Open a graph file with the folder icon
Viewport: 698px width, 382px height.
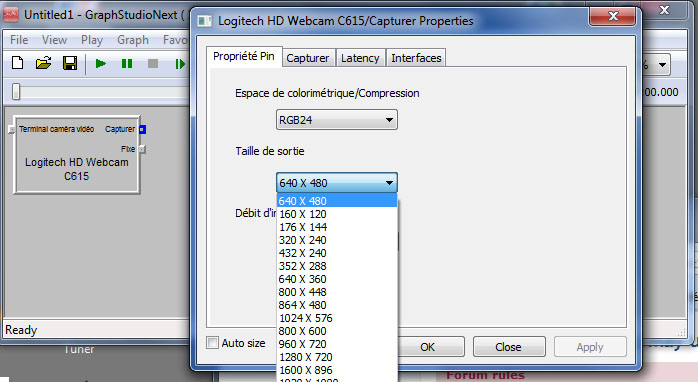click(x=44, y=63)
